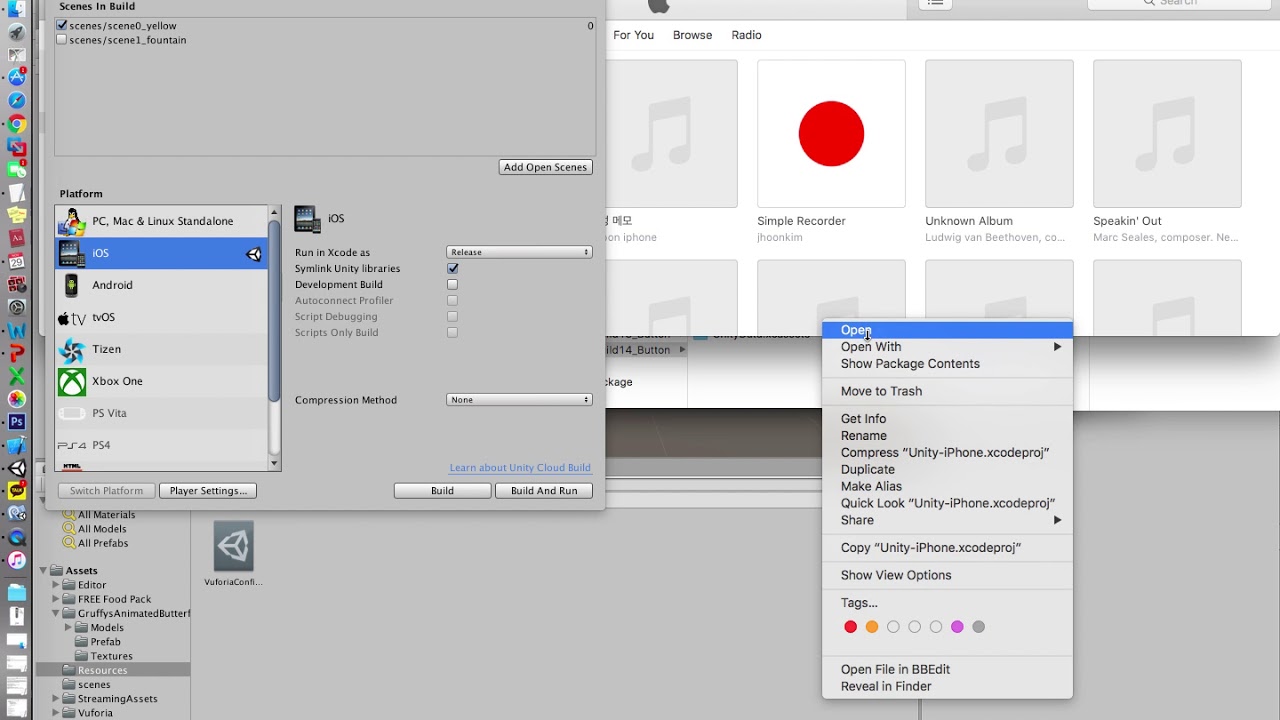Pick the Tizen platform icon
This screenshot has width=1280, height=720.
coord(72,349)
